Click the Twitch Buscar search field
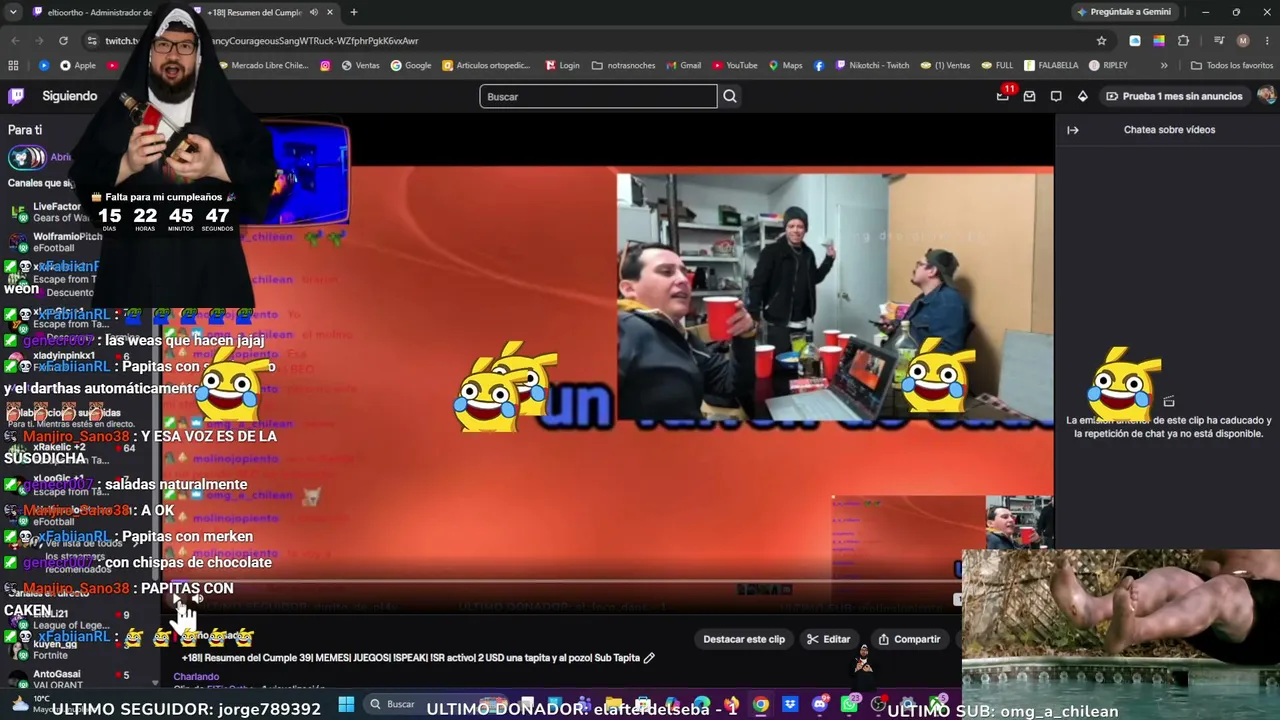Screen dimensions: 1280x720 coord(598,96)
